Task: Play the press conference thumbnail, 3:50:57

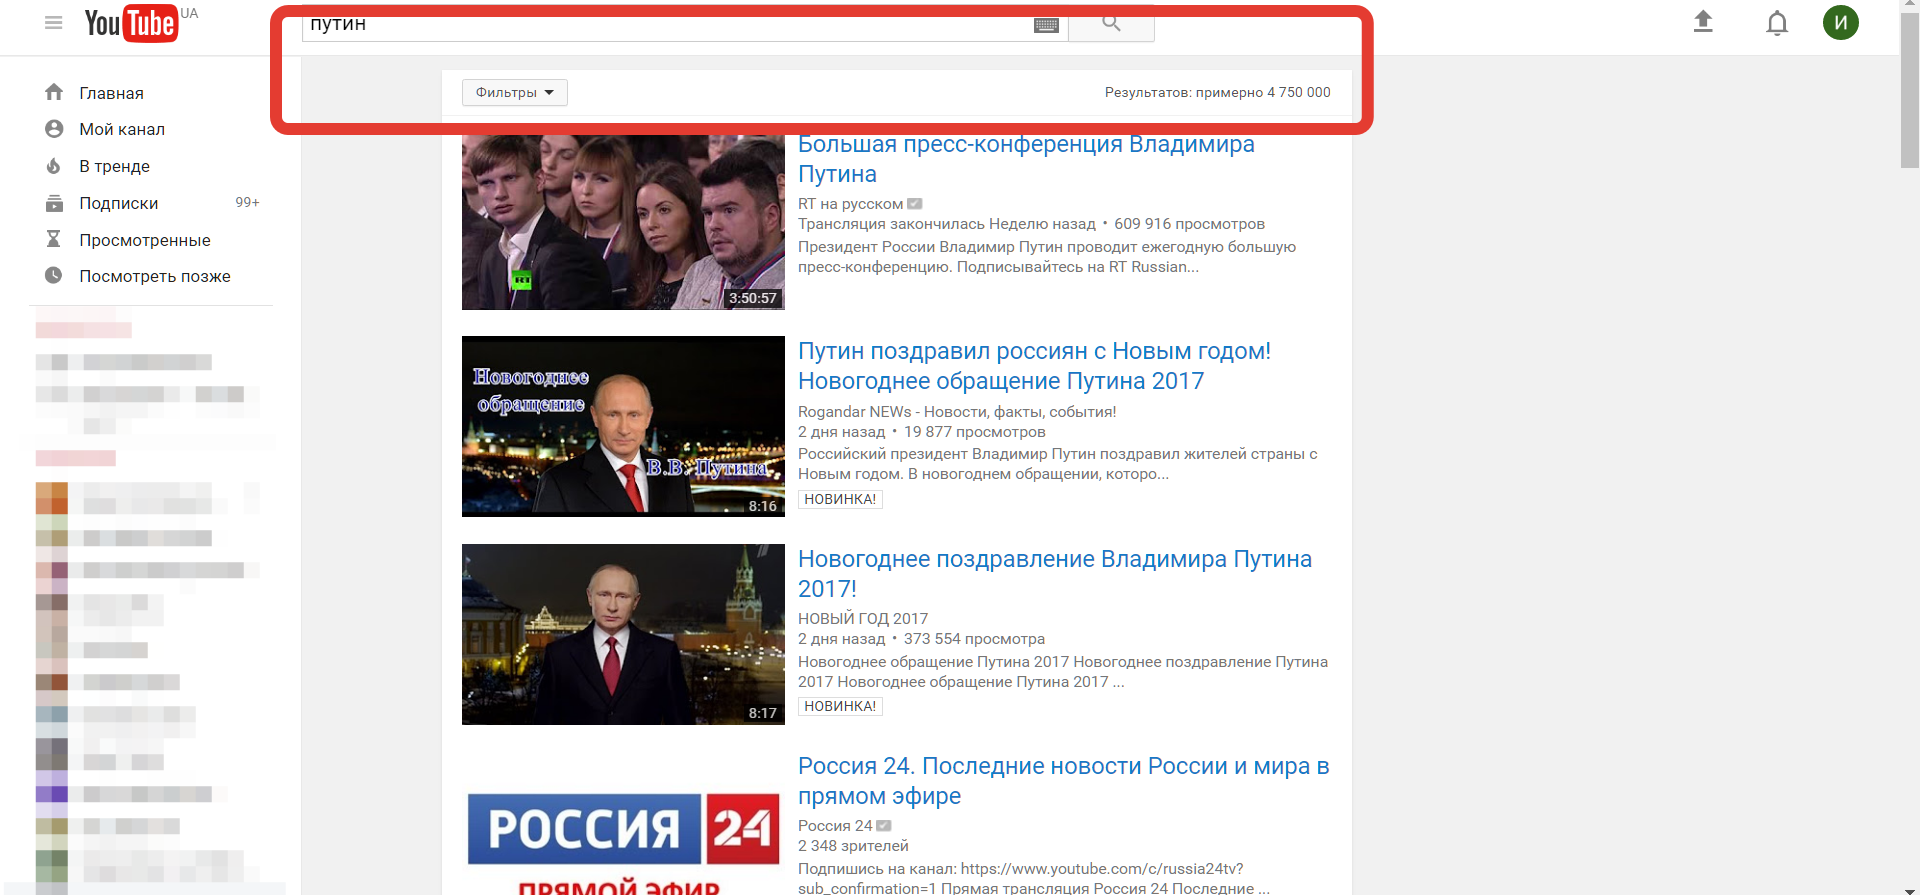Action: (623, 222)
